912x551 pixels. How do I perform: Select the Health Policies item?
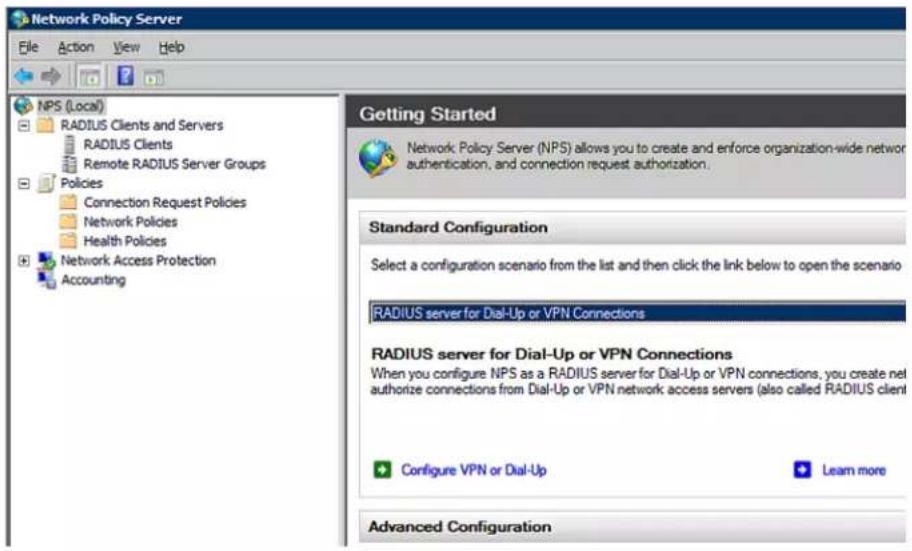click(x=125, y=241)
